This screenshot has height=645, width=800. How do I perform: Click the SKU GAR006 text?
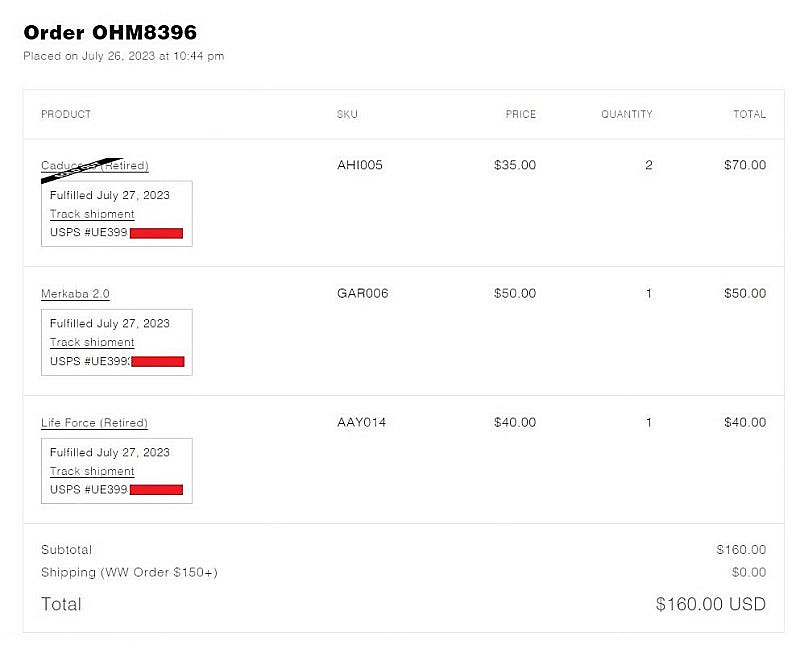[x=363, y=293]
